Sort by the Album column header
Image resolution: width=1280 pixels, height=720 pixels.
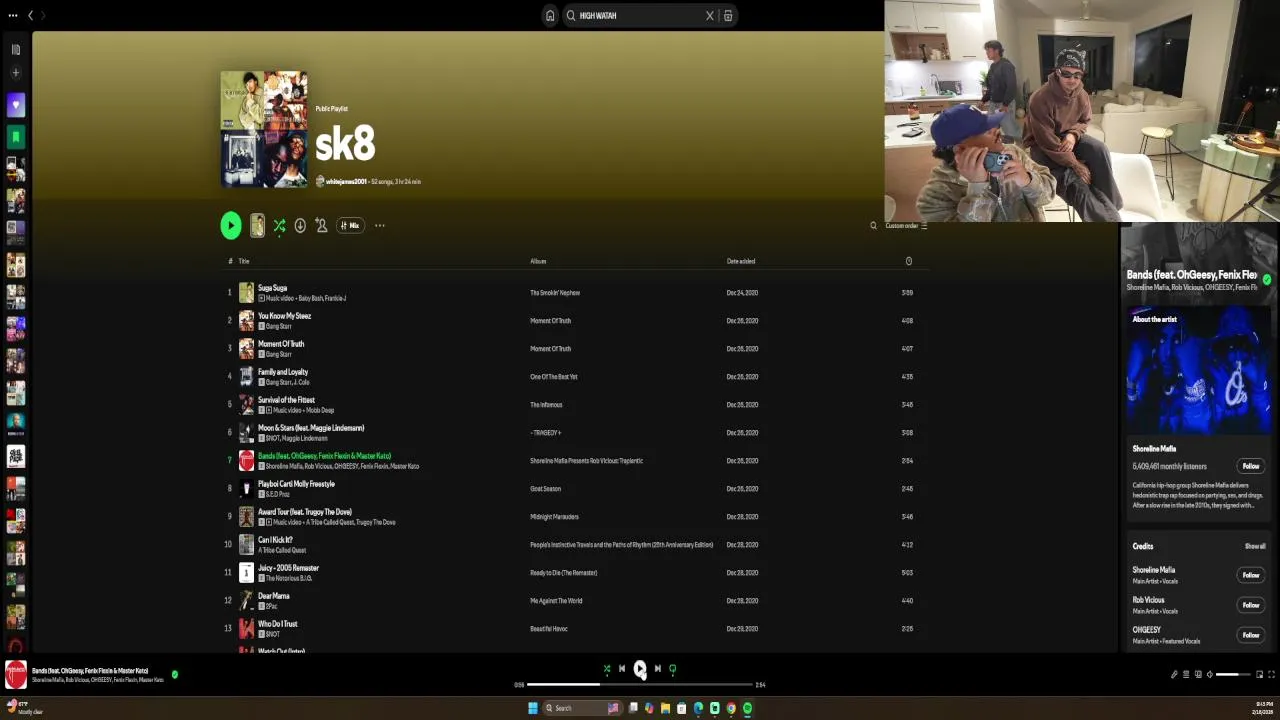click(538, 261)
